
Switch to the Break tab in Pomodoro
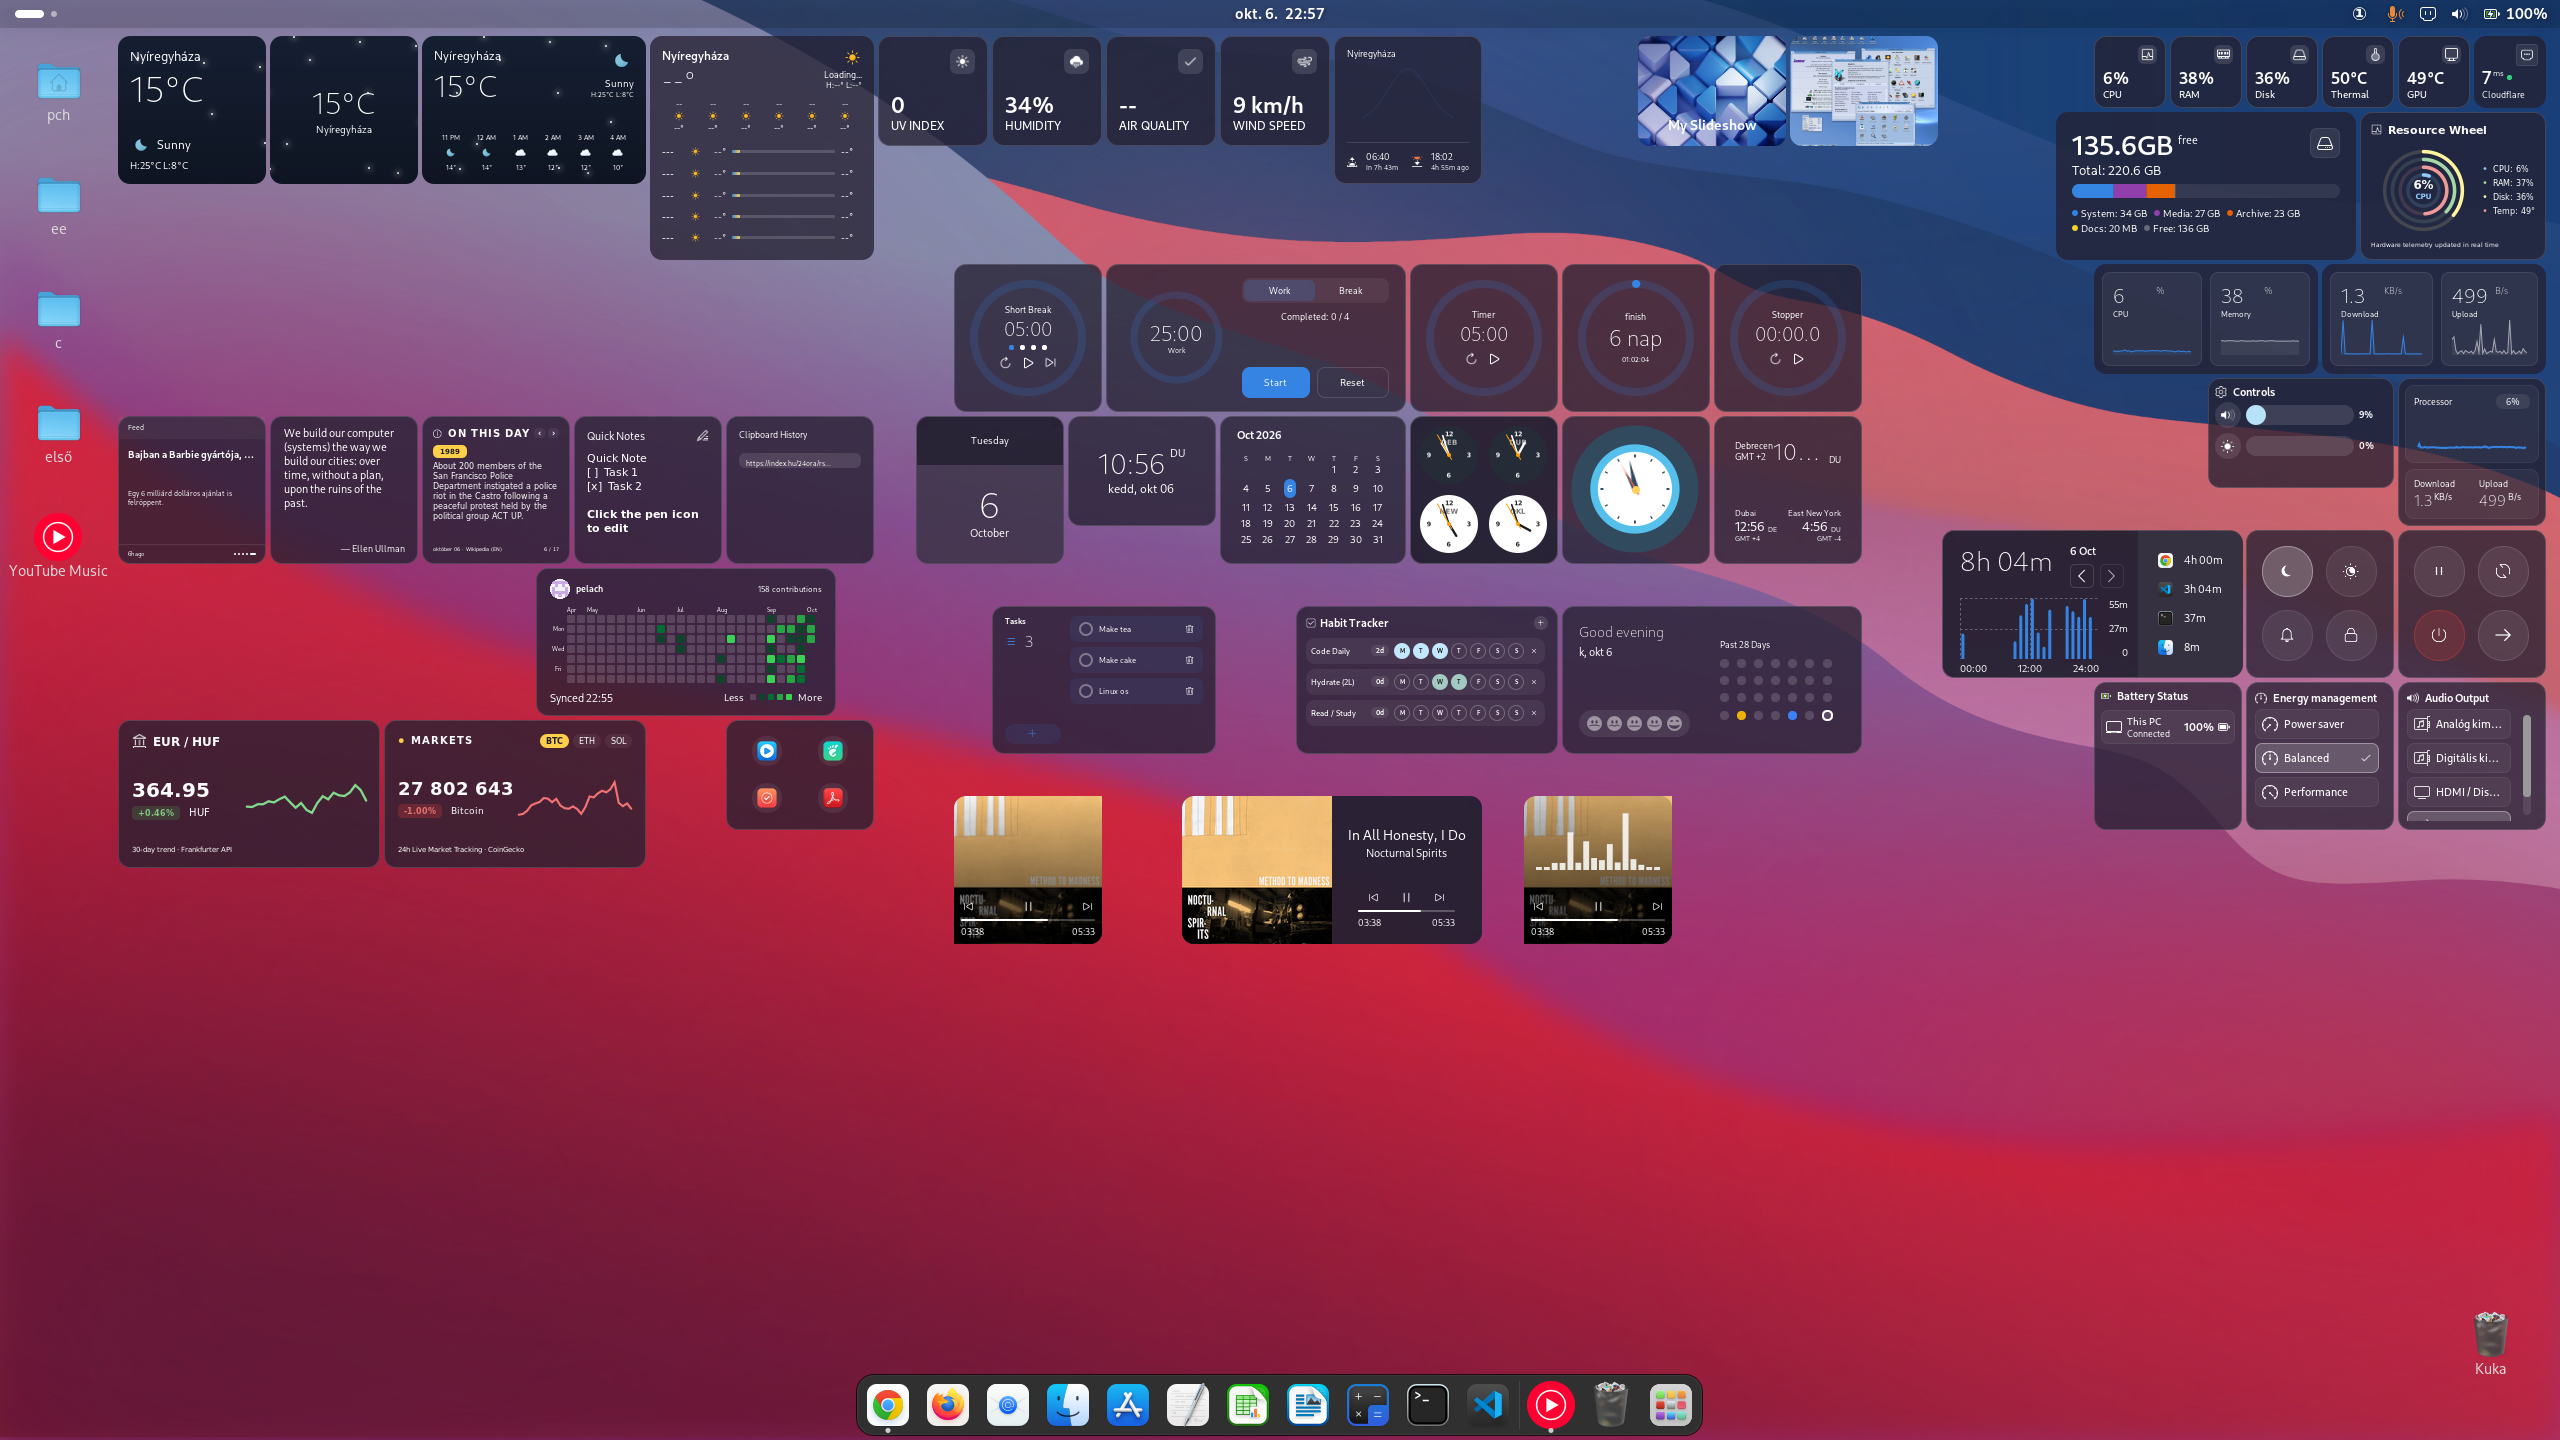click(1350, 291)
